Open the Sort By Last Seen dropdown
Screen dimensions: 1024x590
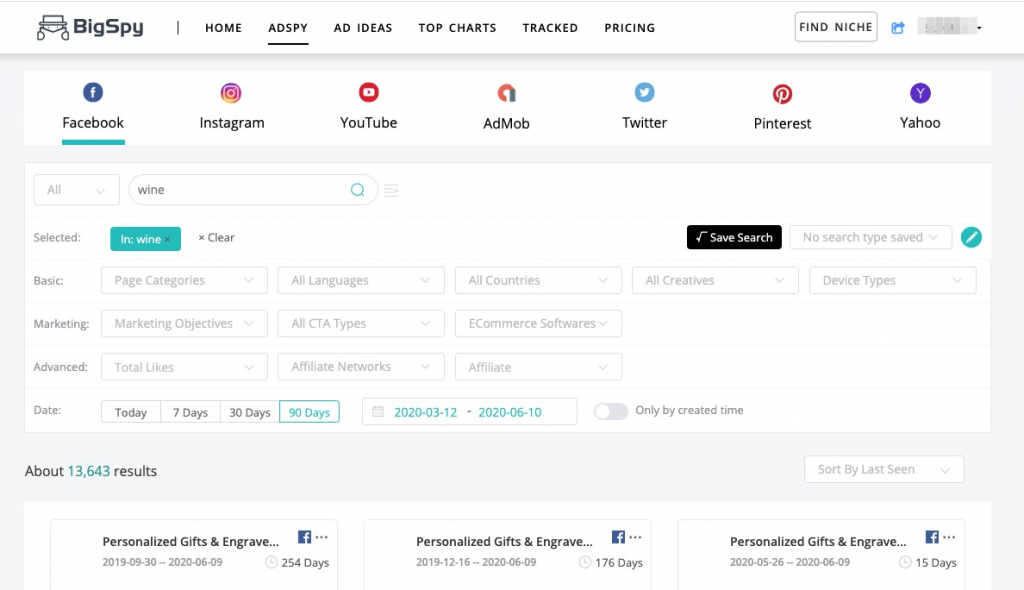coord(884,469)
